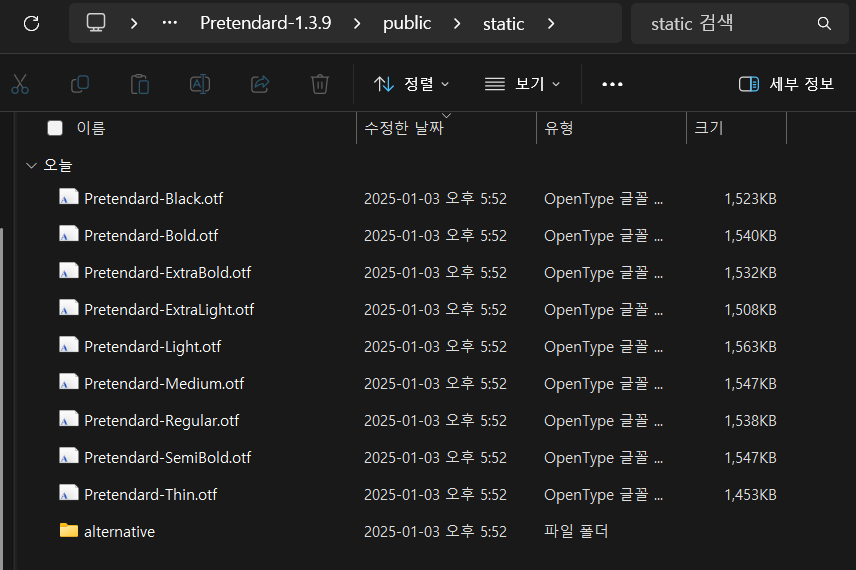The image size is (856, 570).
Task: Select the Pretendard-ExtraLight.otf file name
Action: coord(169,310)
